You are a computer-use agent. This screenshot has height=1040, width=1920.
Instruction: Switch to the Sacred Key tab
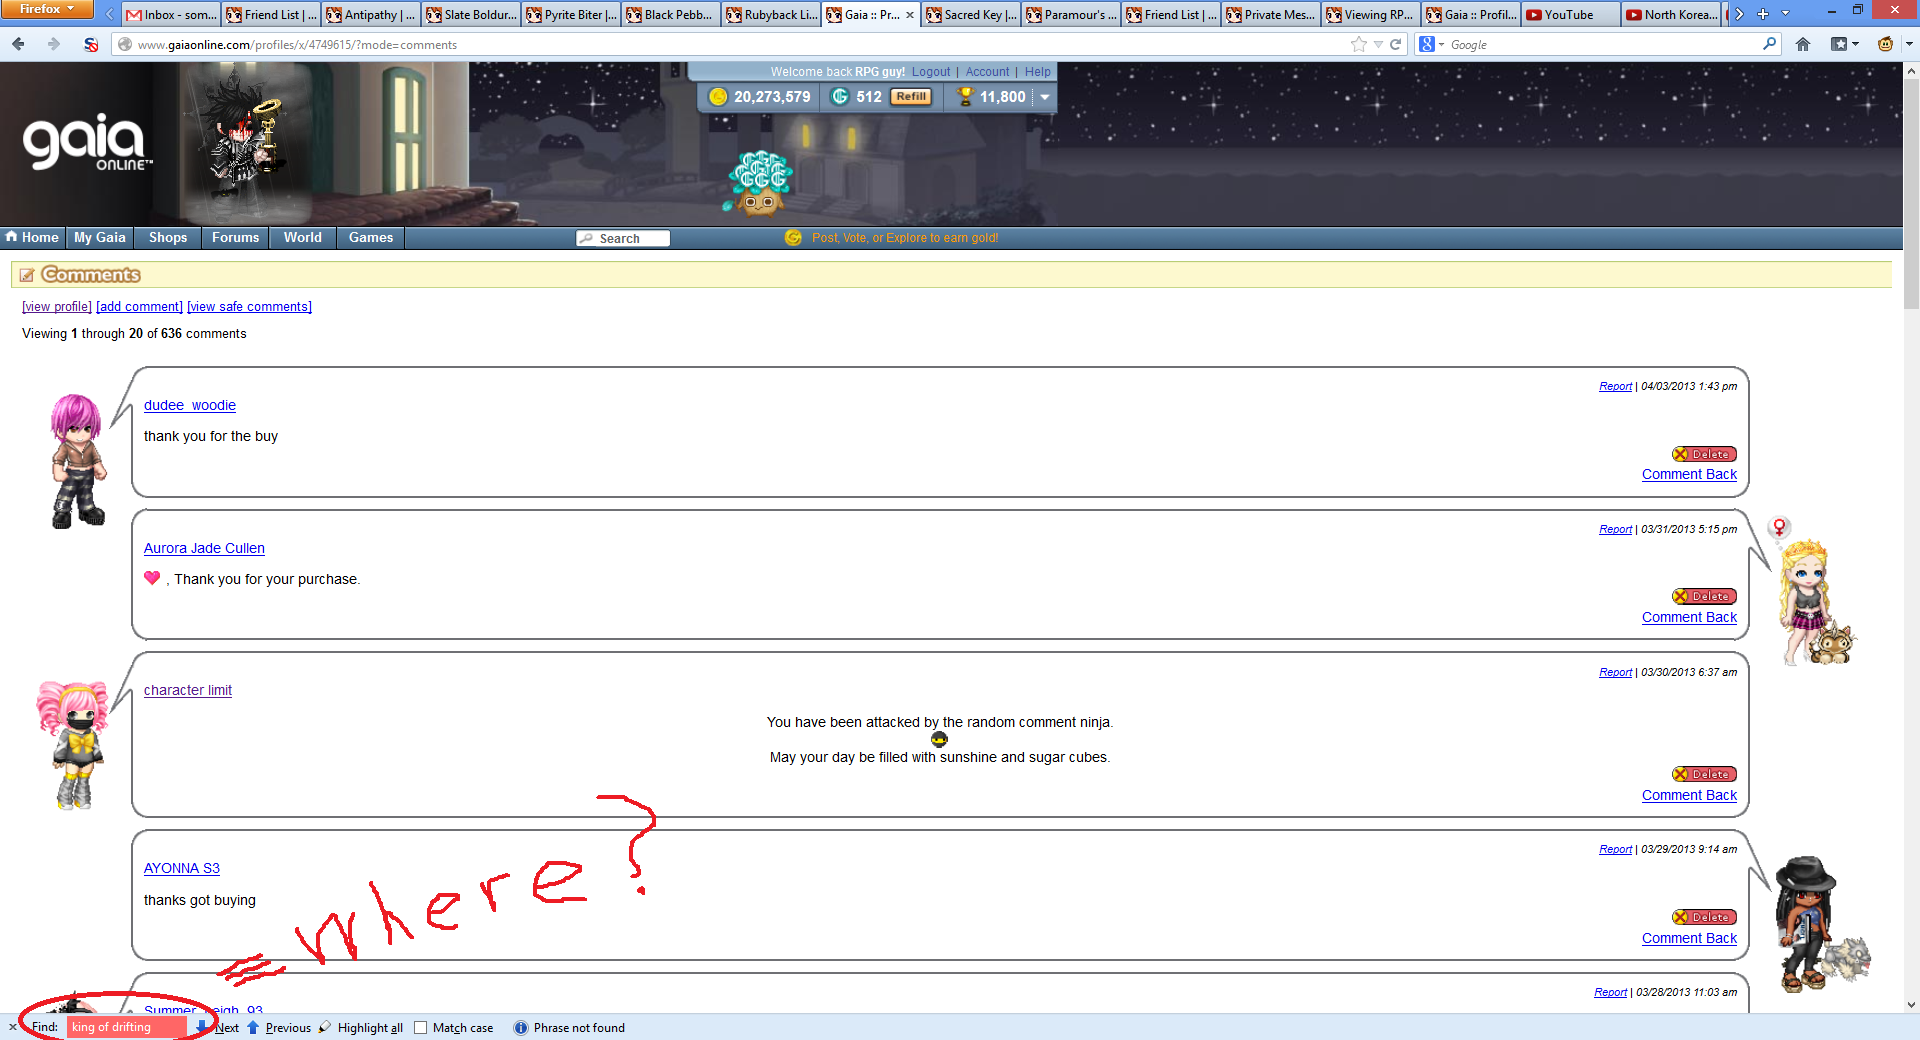971,14
